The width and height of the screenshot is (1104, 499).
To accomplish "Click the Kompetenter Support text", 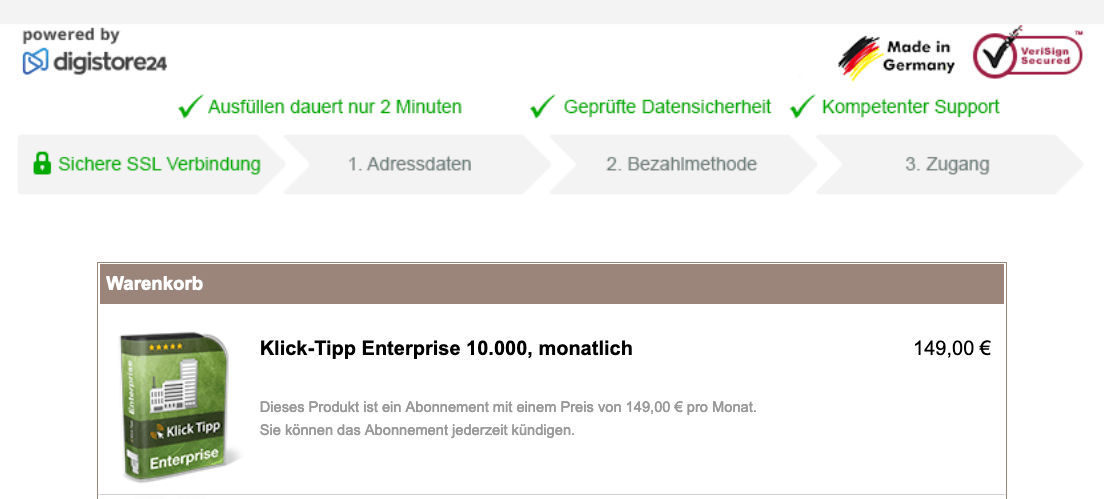I will click(x=911, y=107).
